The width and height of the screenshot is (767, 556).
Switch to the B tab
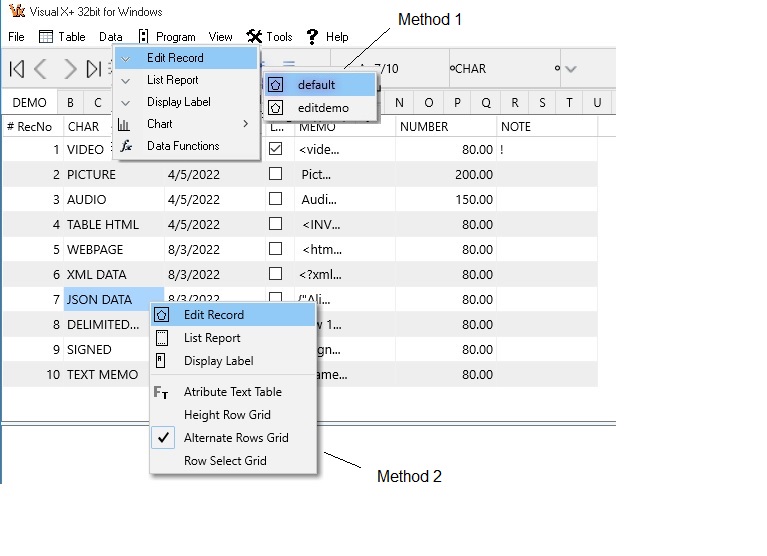click(70, 103)
